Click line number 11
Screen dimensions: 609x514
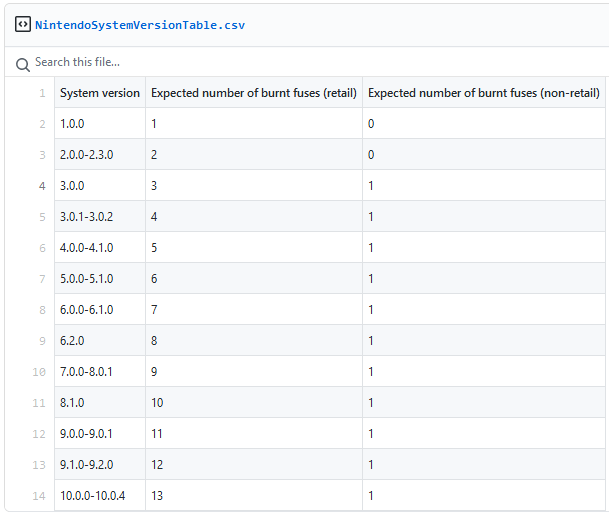(x=39, y=403)
